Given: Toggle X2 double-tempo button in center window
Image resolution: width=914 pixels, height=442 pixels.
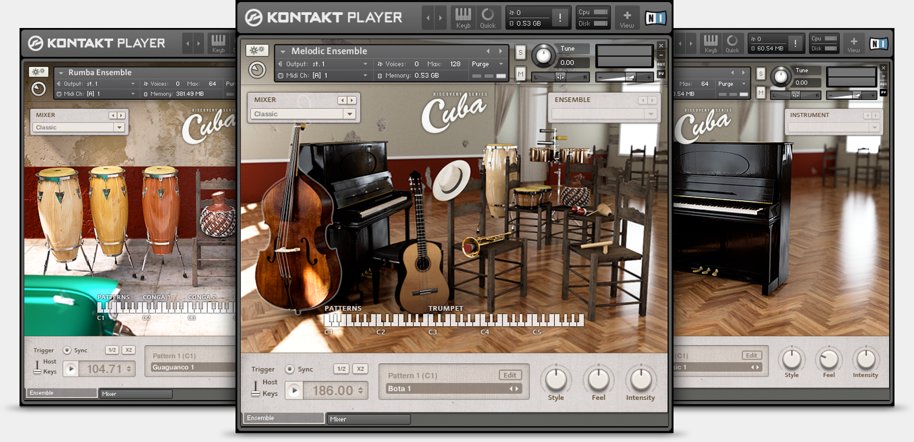Looking at the screenshot, I should 360,369.
